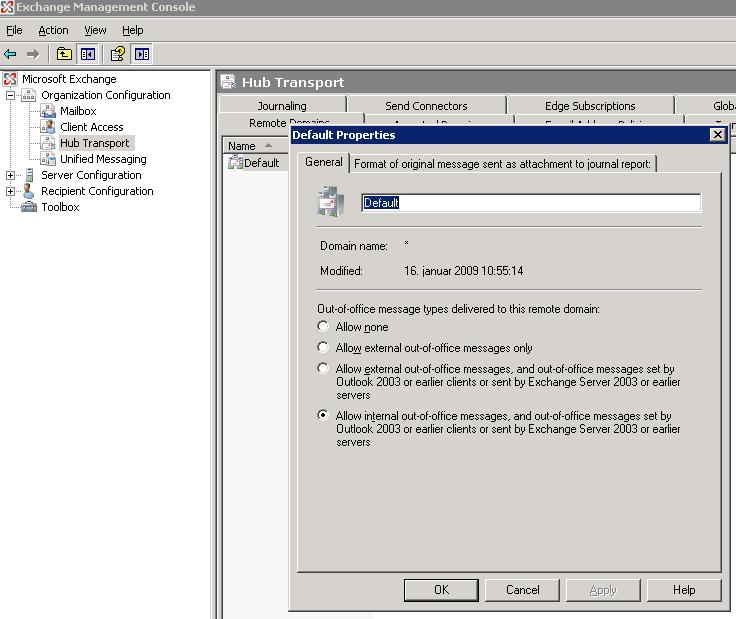Close the Default Properties dialog
736x619 pixels.
[x=718, y=135]
